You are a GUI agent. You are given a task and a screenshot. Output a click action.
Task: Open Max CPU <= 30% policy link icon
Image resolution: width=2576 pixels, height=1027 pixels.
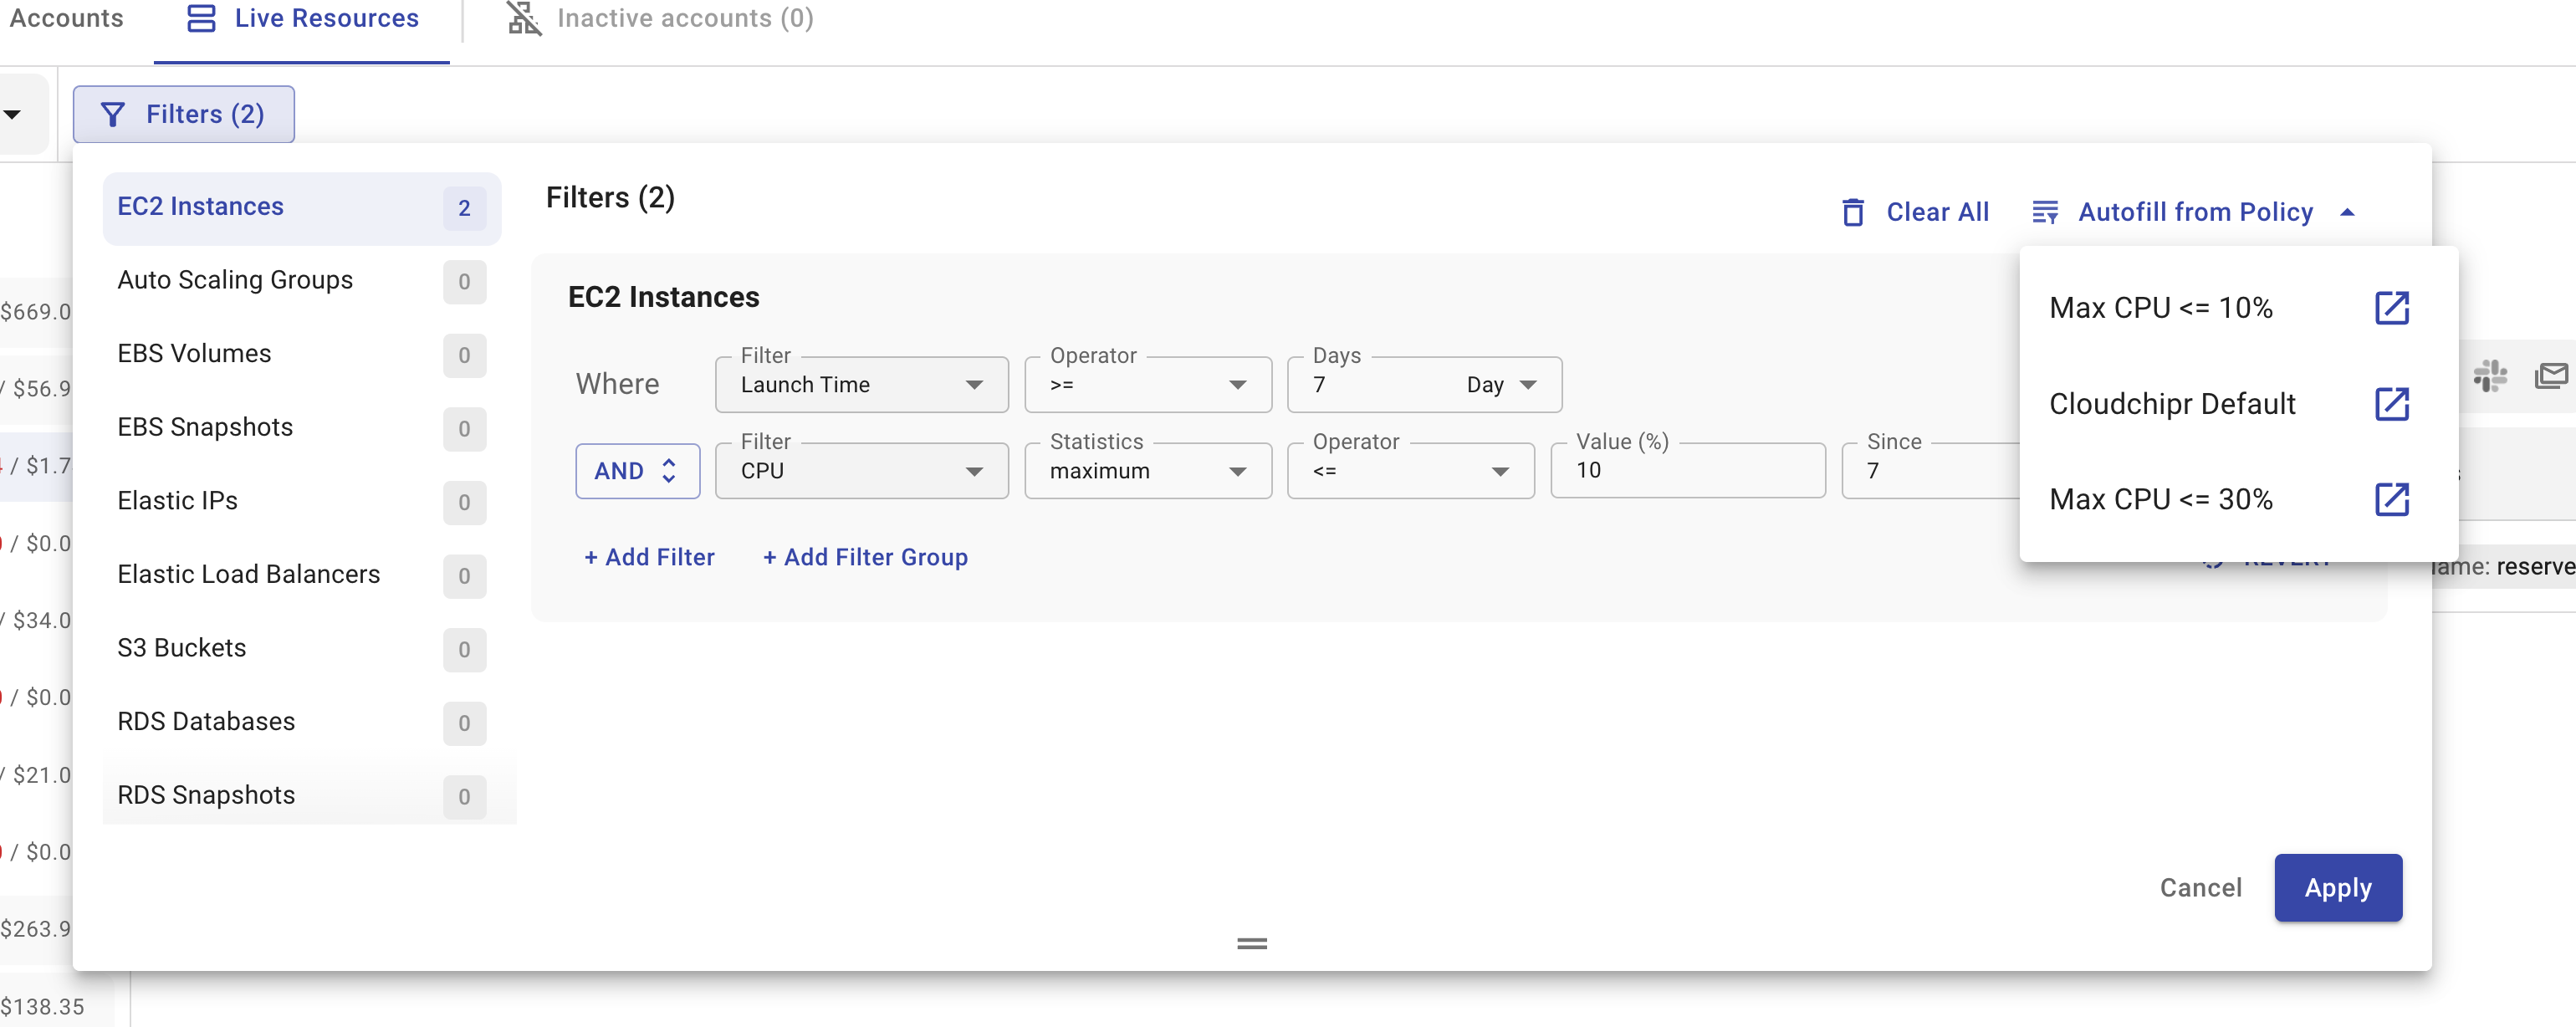tap(2391, 499)
